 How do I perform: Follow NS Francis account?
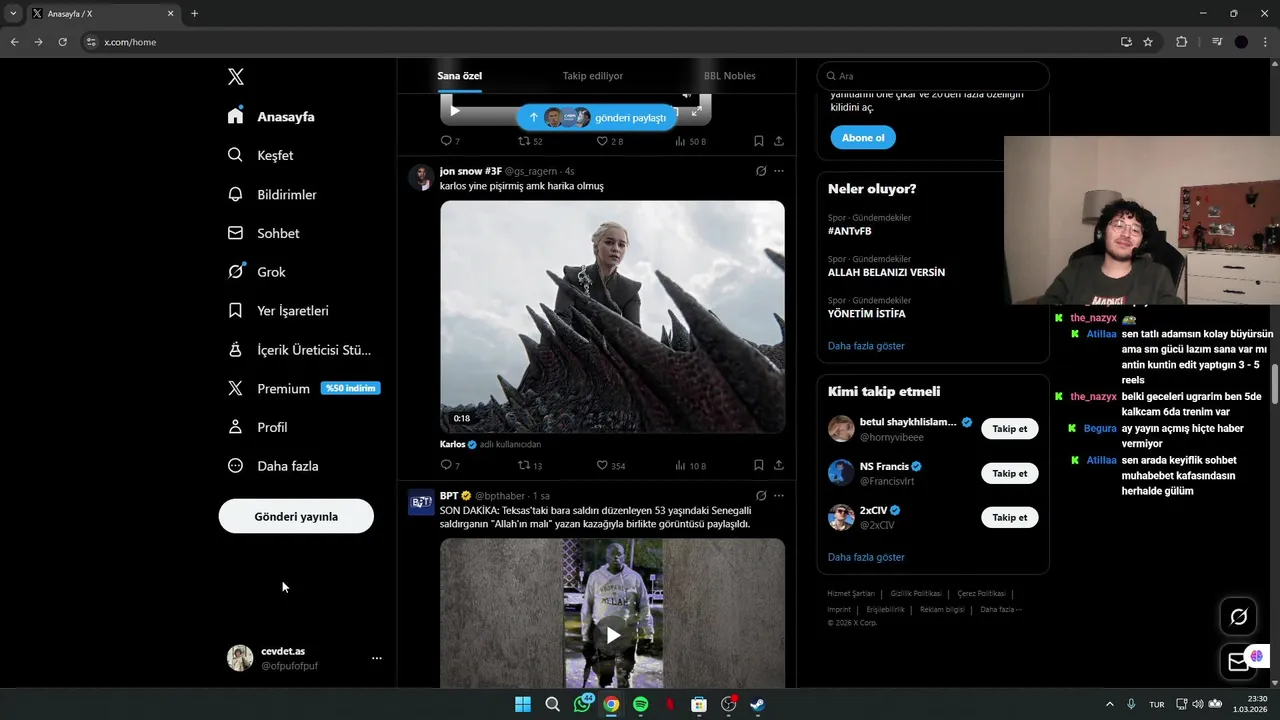(x=1010, y=473)
